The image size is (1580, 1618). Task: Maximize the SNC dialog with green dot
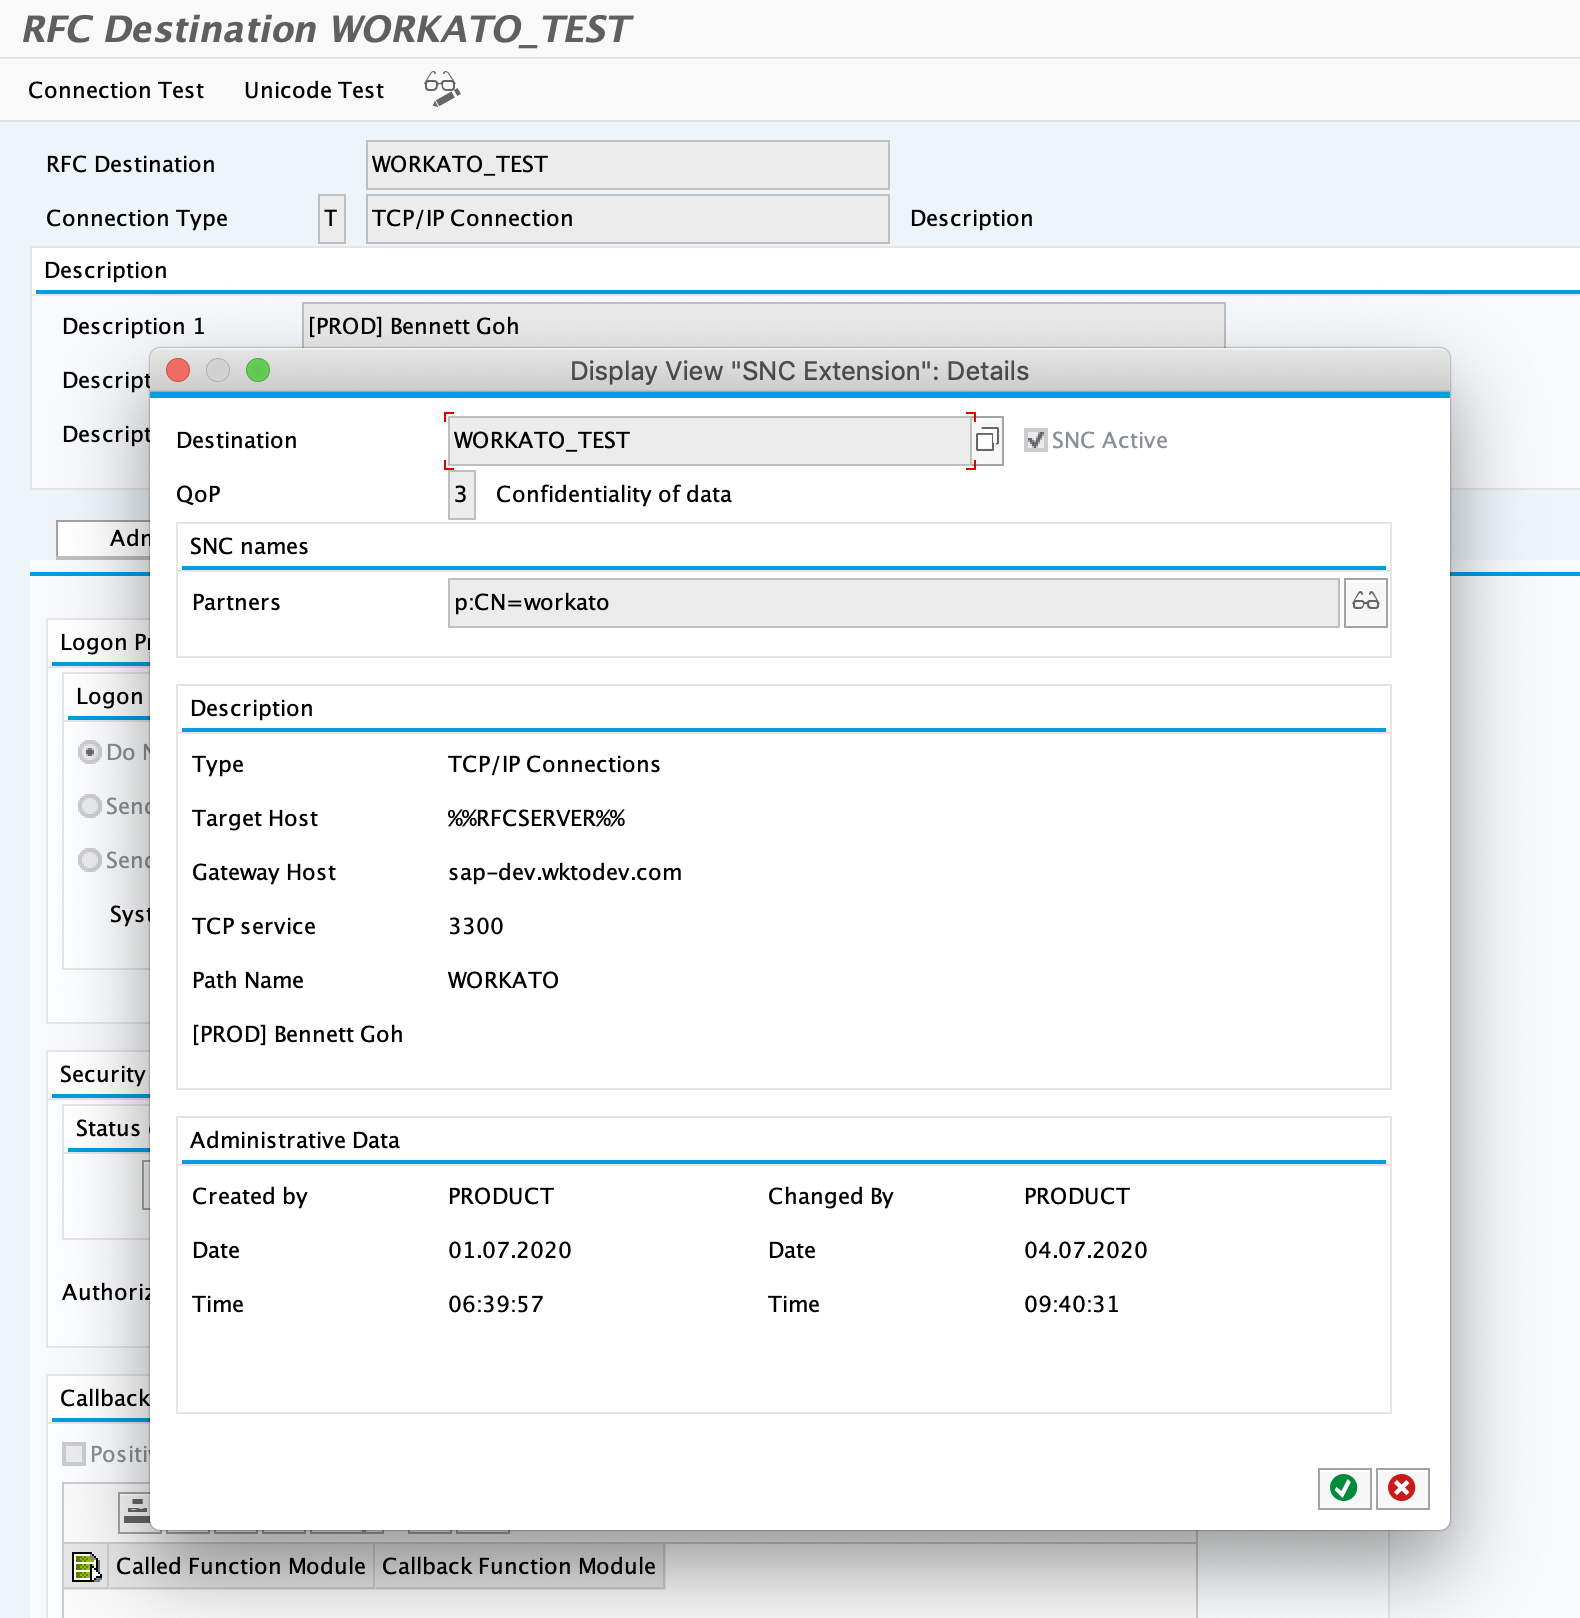(x=258, y=370)
